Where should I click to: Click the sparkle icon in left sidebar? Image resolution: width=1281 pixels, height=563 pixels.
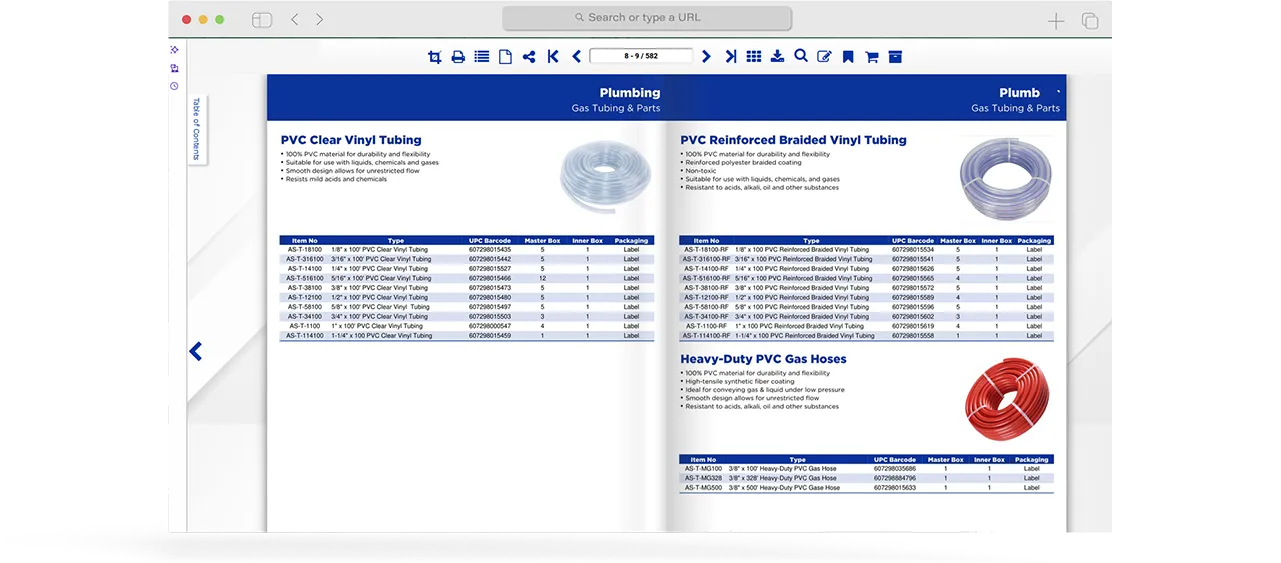point(174,49)
